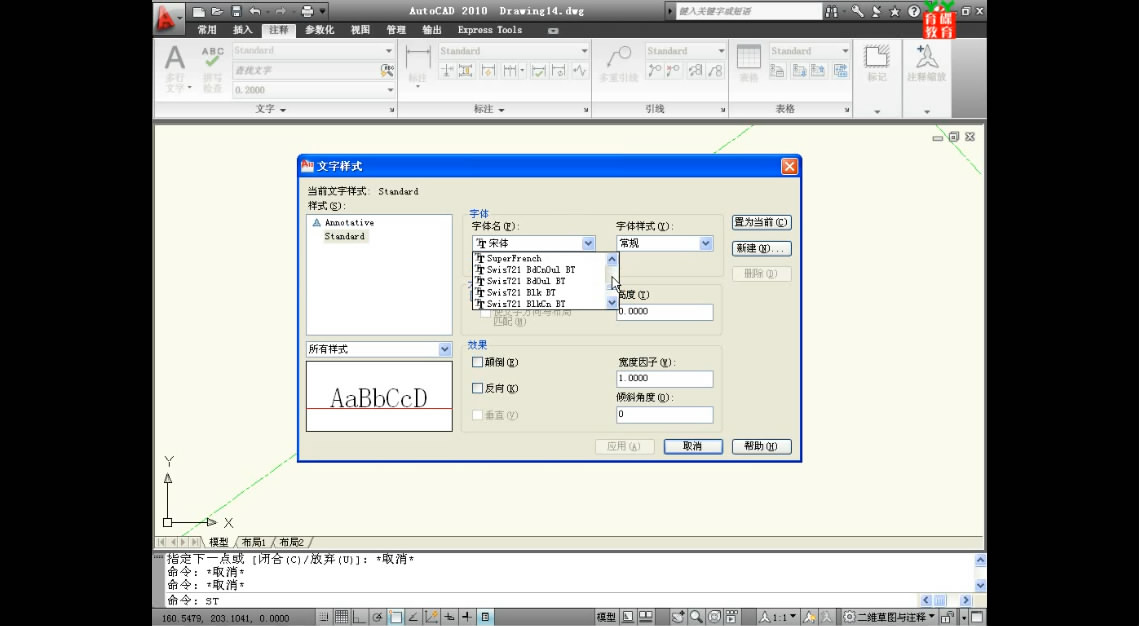Click the font list scroll-up arrow
The height and width of the screenshot is (626, 1139).
point(612,259)
